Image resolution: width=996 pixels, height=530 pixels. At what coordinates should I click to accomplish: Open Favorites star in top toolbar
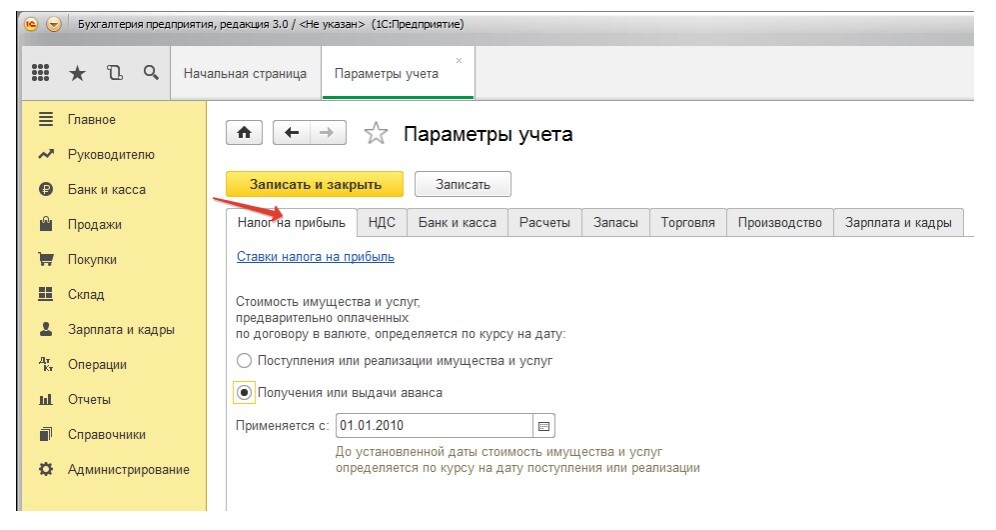click(77, 73)
